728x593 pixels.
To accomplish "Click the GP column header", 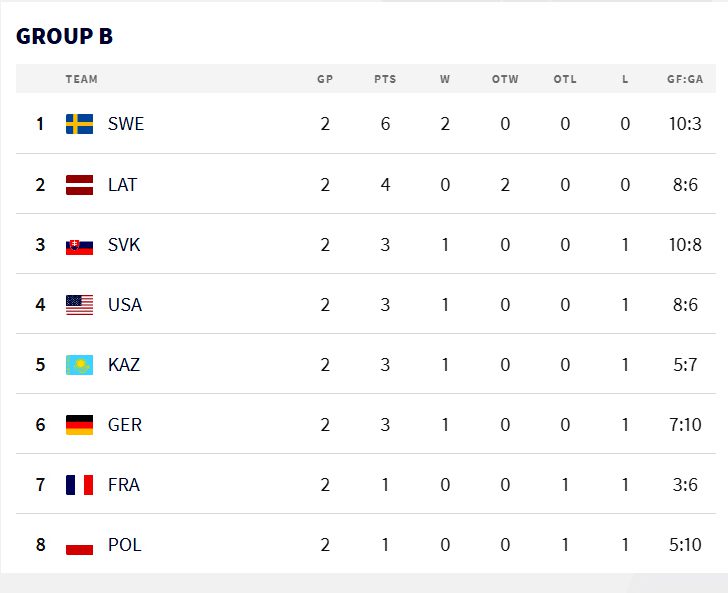I will (x=325, y=79).
